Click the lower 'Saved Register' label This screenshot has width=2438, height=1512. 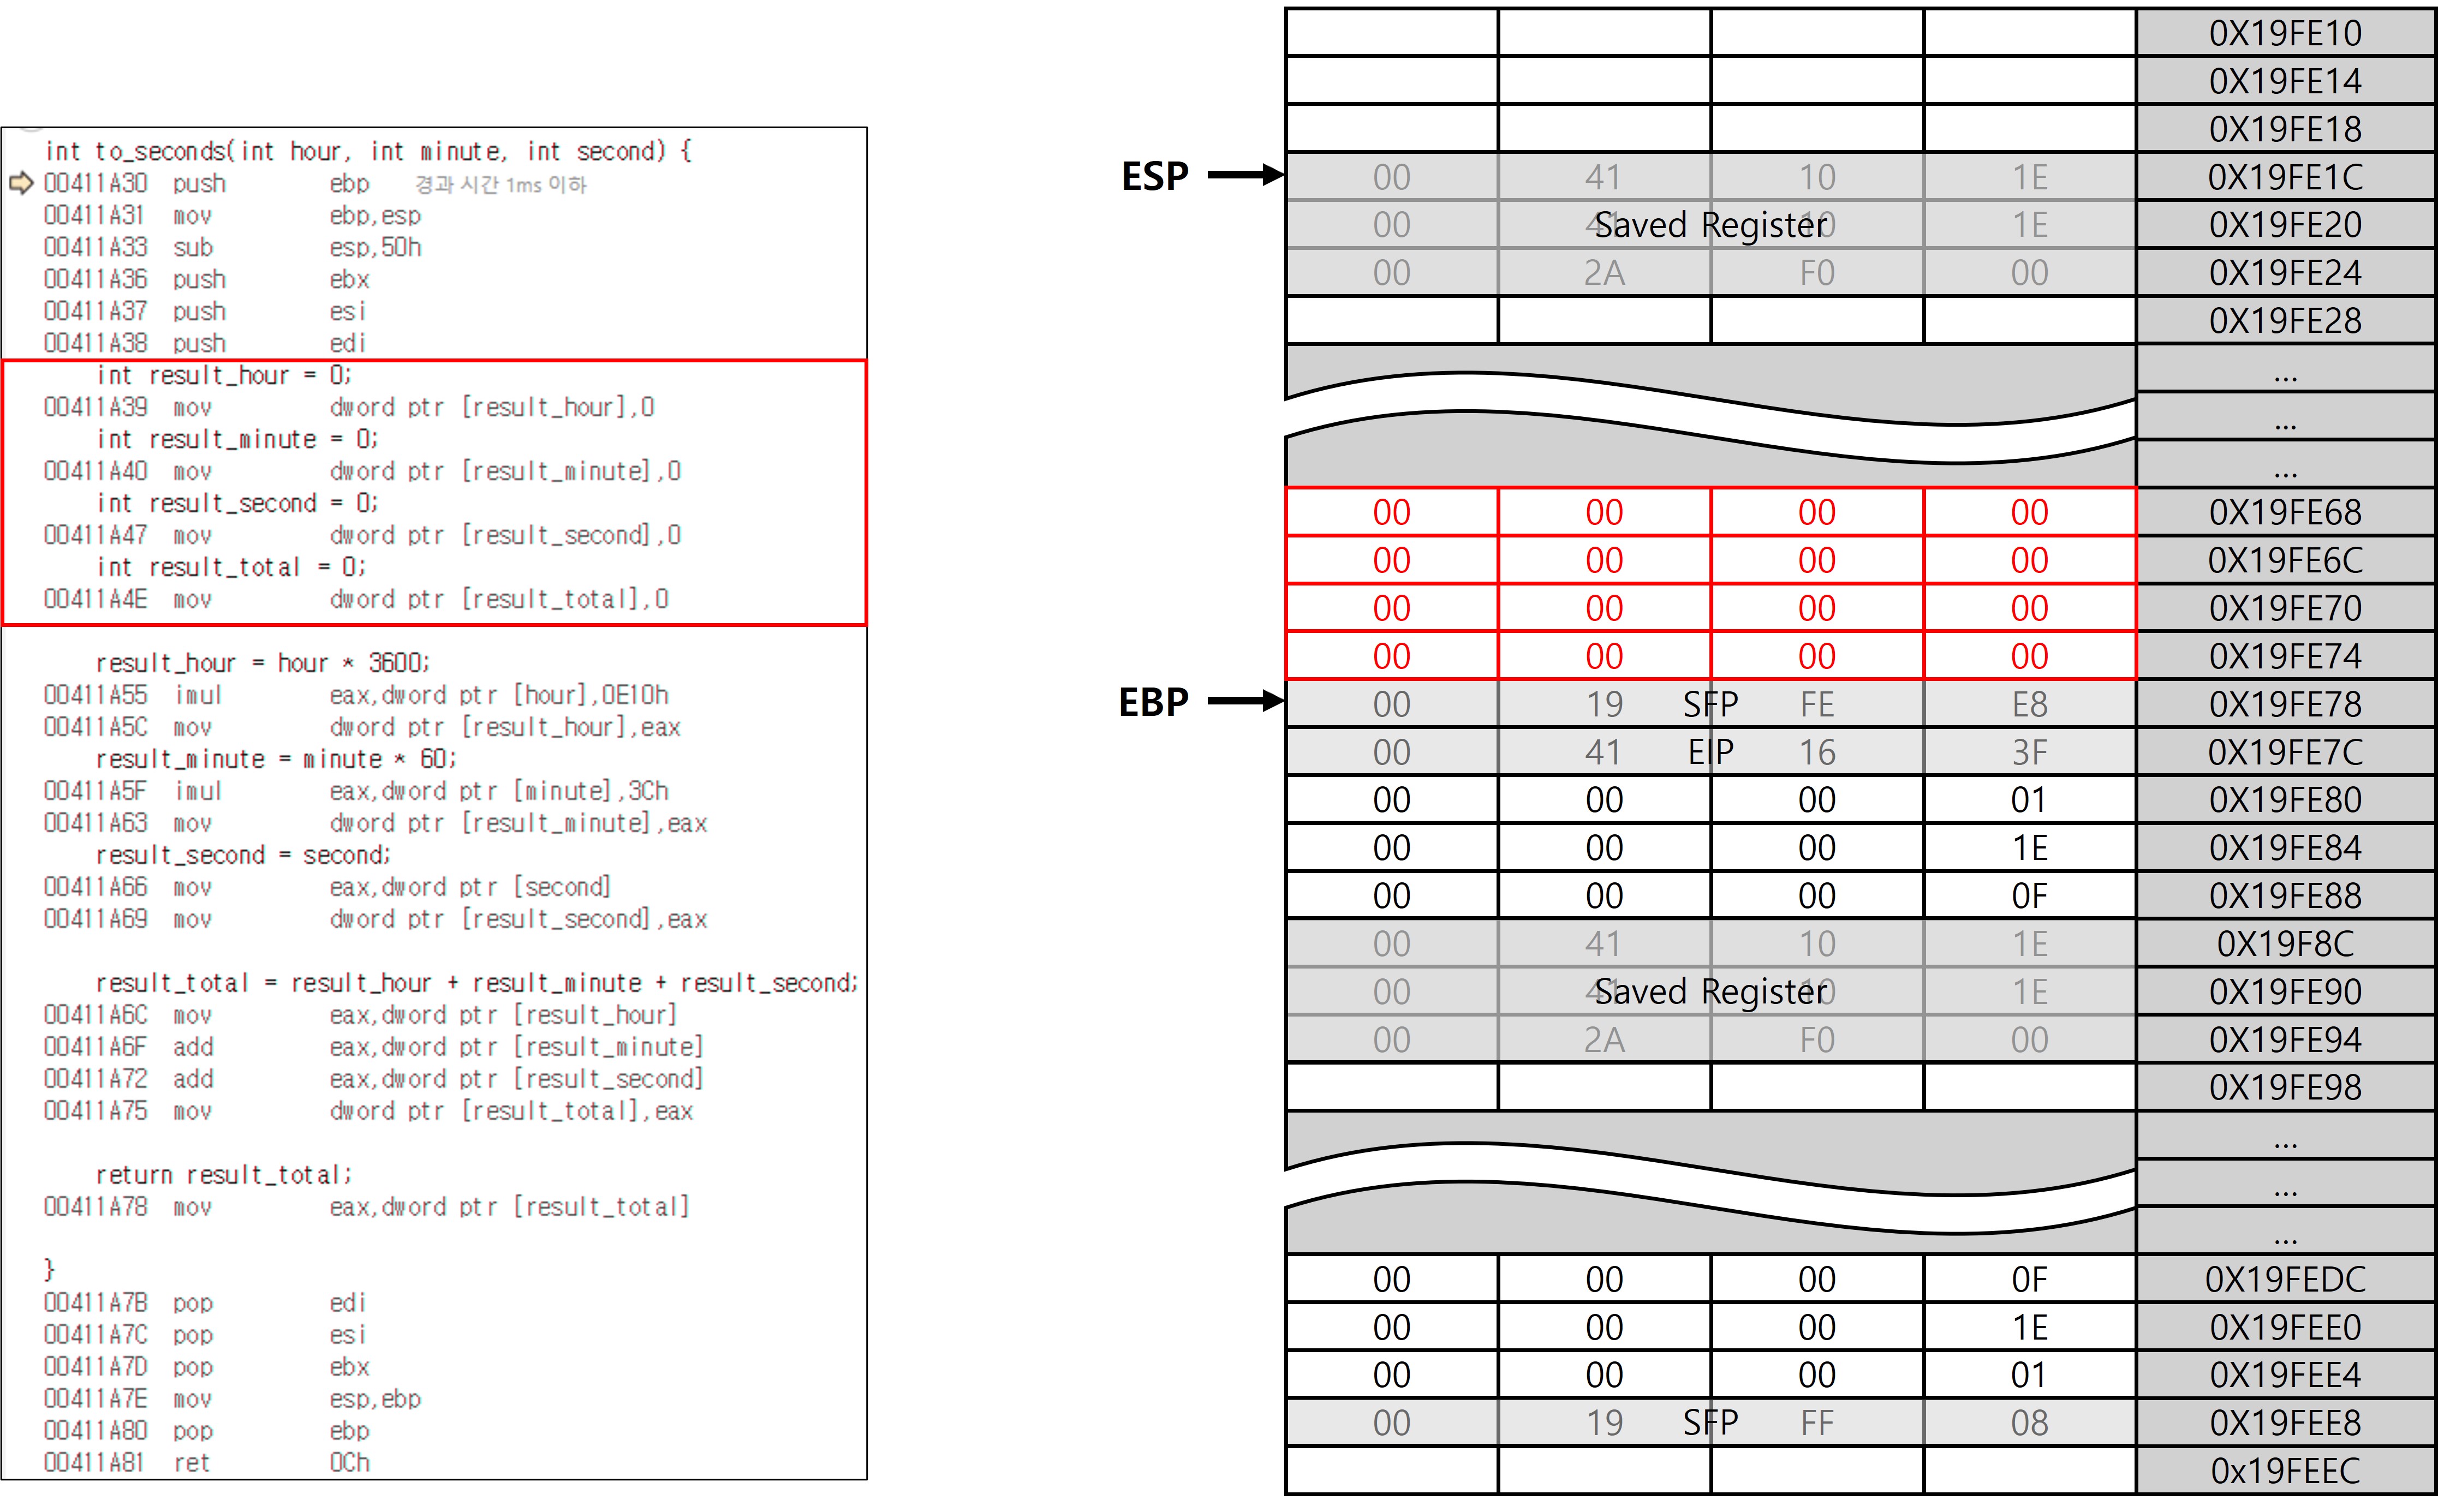(1710, 992)
